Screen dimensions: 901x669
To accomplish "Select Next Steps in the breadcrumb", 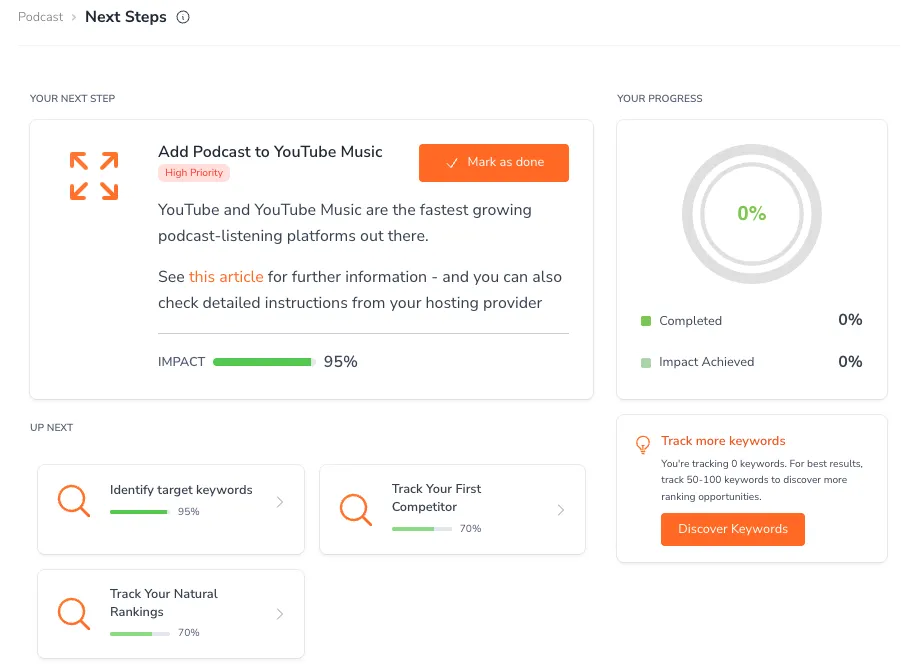I will click(x=125, y=16).
